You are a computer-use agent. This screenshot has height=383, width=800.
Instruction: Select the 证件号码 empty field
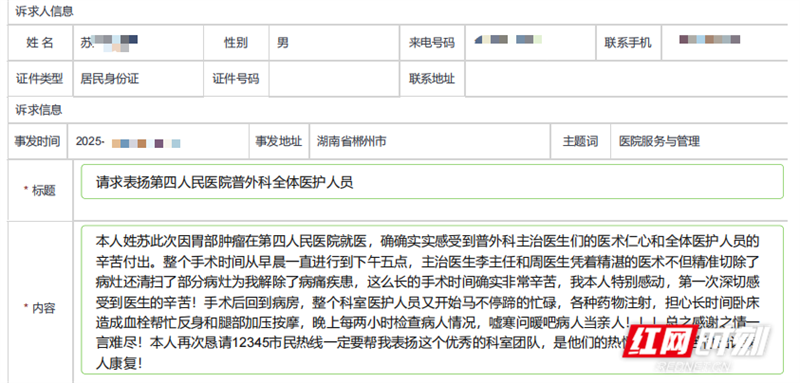[x=334, y=79]
